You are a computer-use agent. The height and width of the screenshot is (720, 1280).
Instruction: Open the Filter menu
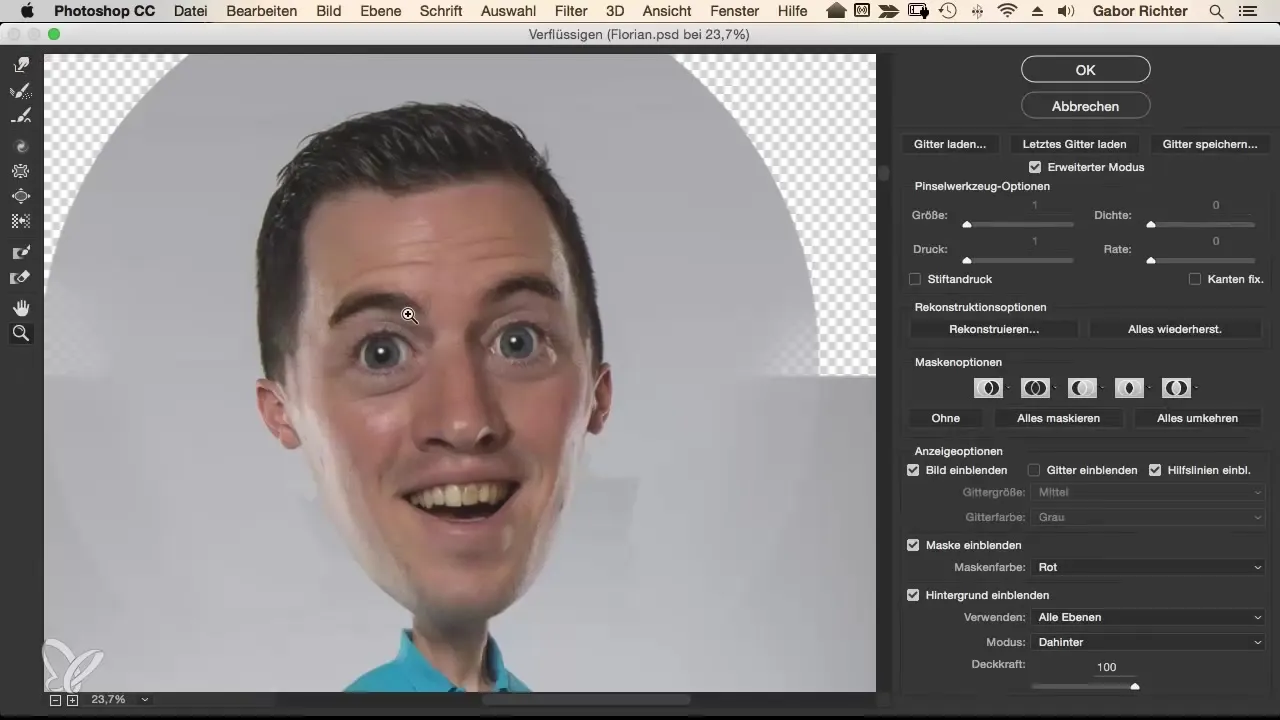(x=571, y=12)
